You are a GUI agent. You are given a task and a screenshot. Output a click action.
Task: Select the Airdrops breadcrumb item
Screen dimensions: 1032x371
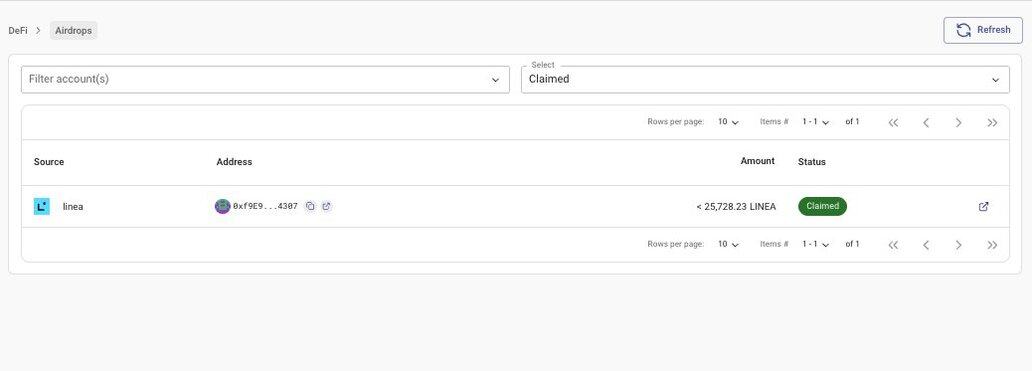pyautogui.click(x=74, y=30)
